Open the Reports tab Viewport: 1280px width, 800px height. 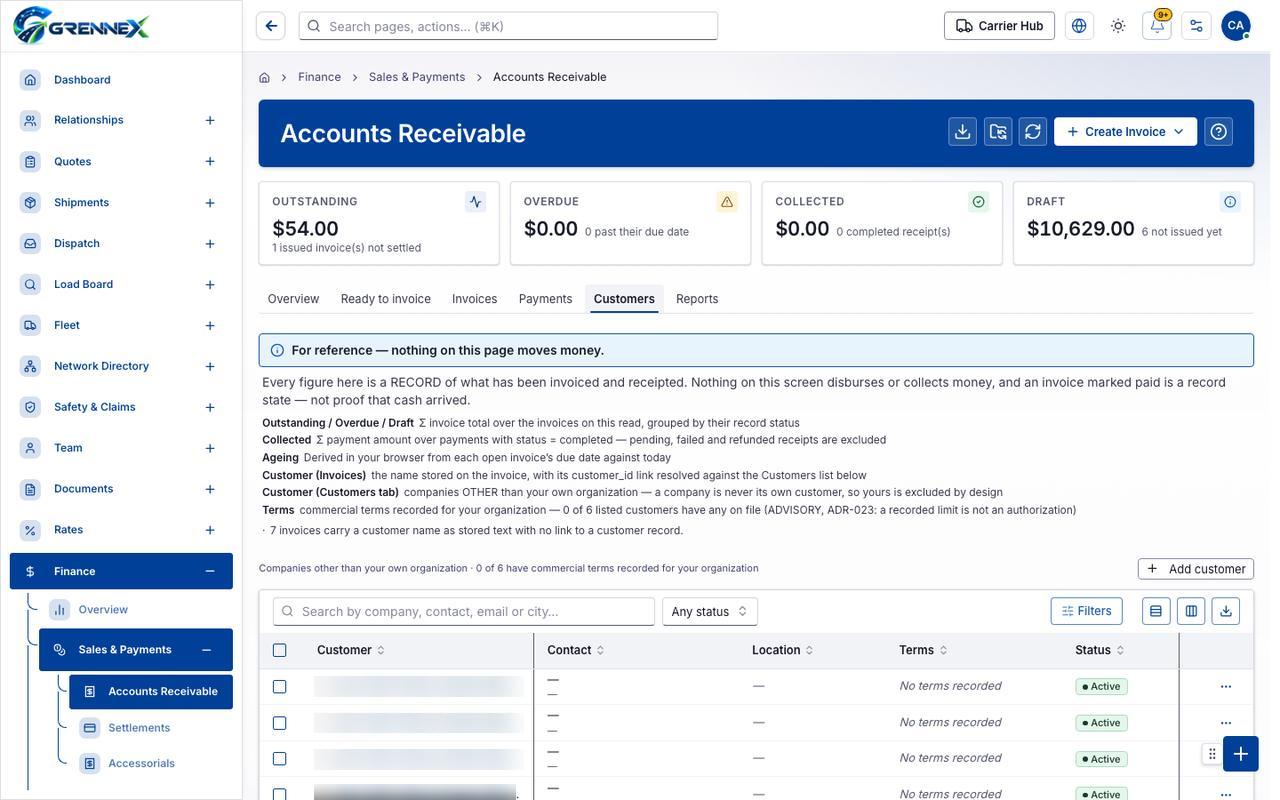pos(697,299)
